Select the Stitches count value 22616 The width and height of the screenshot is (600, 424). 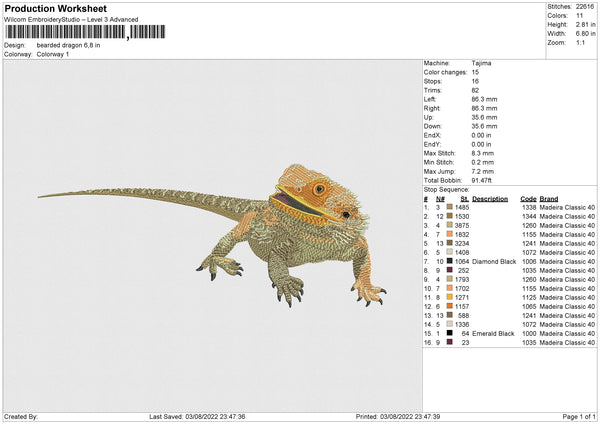(x=586, y=5)
